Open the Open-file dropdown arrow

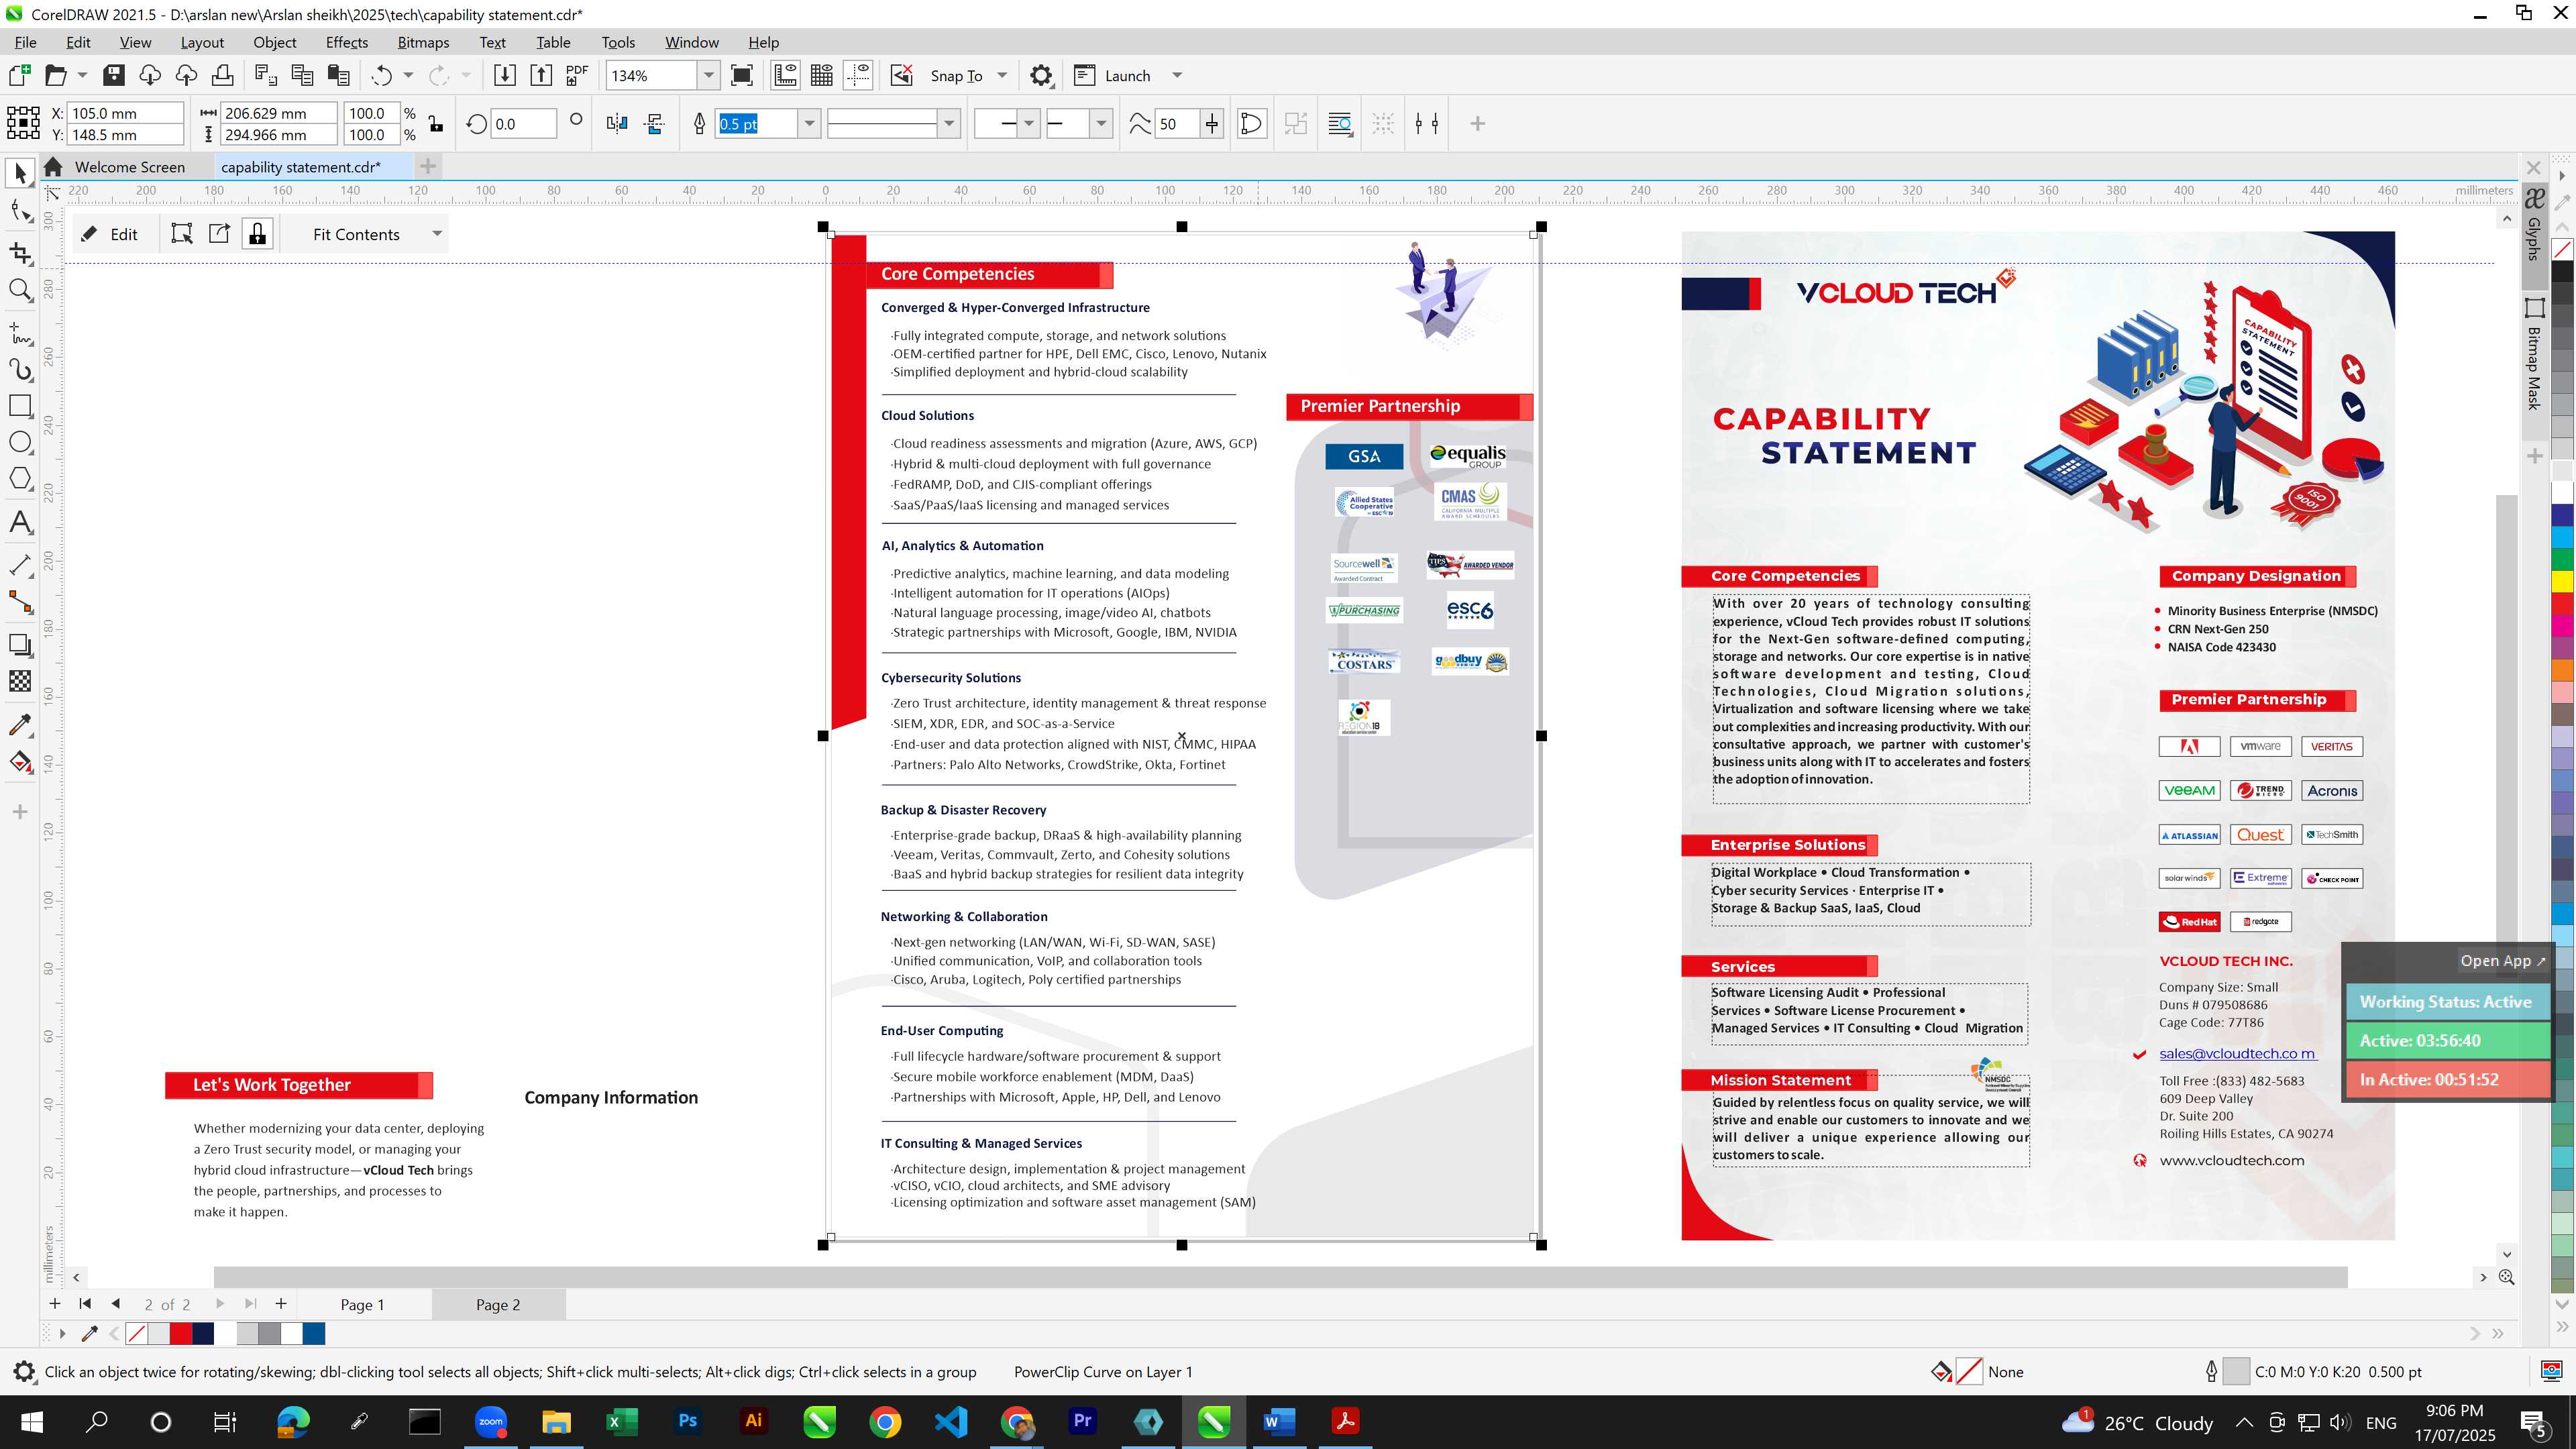tap(82, 75)
